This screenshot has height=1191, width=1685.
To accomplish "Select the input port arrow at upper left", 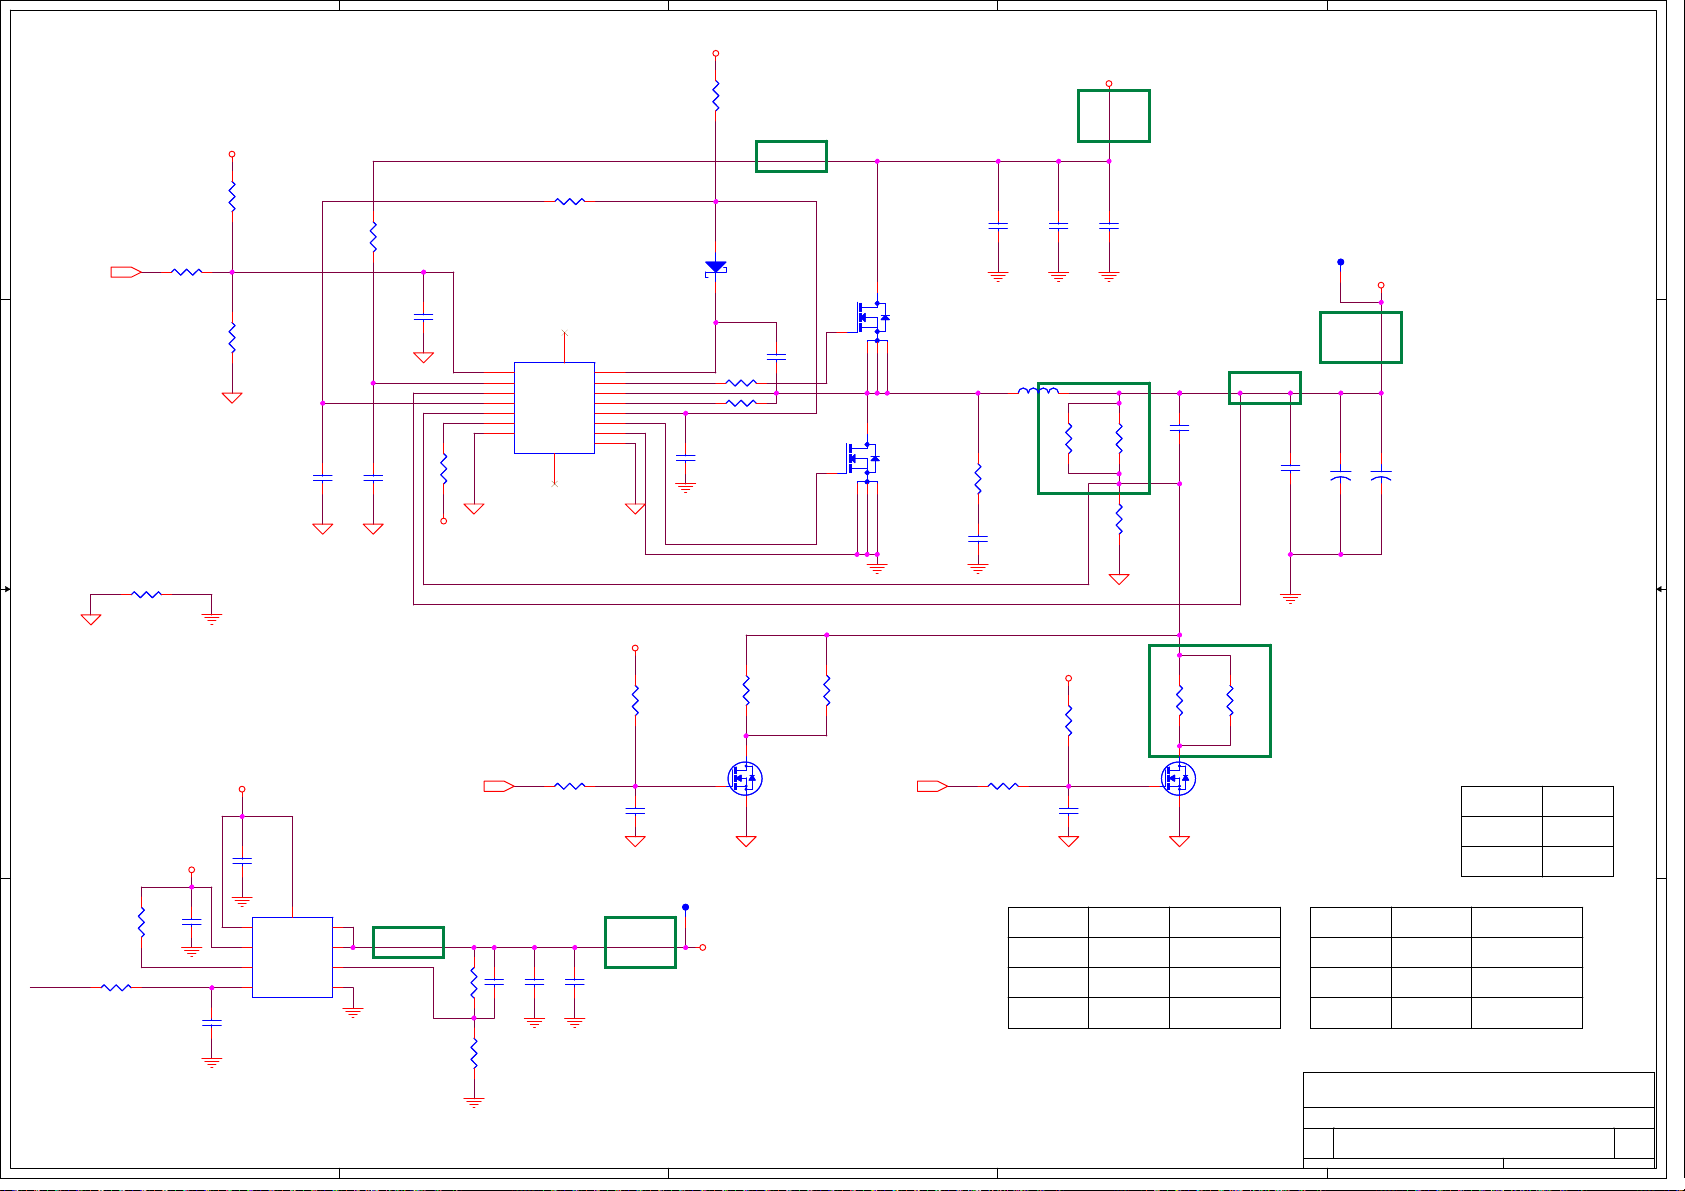I will [x=125, y=272].
